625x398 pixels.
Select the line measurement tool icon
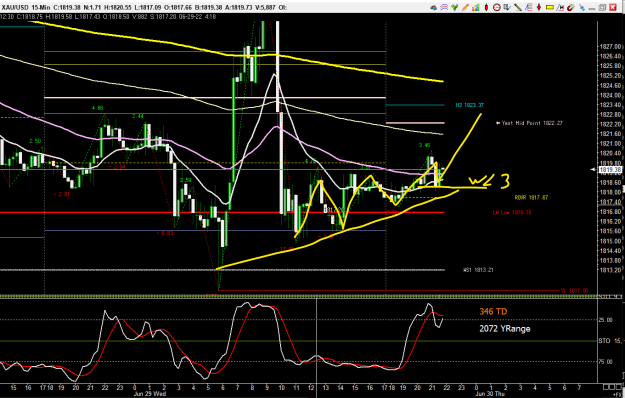560,7
